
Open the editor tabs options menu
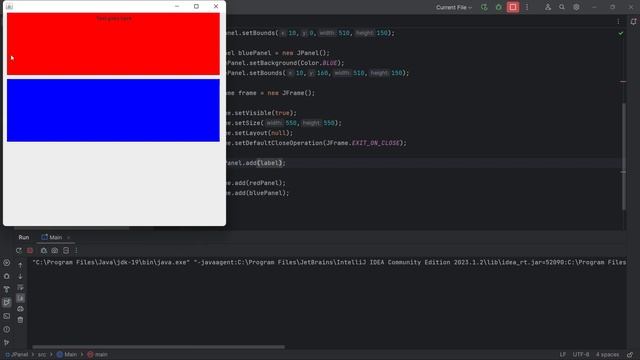click(x=618, y=22)
